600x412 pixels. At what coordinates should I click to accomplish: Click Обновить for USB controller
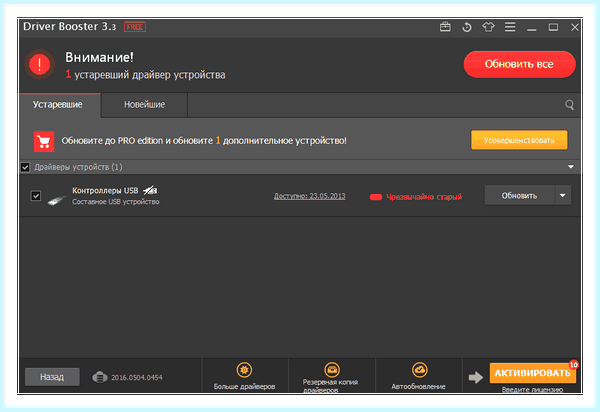click(x=519, y=195)
